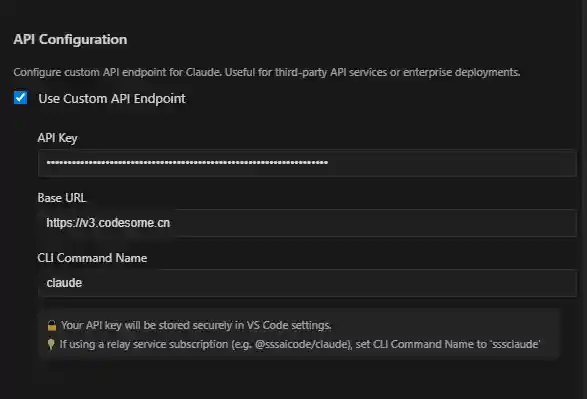
Task: Click into the API Key password field
Action: point(307,163)
